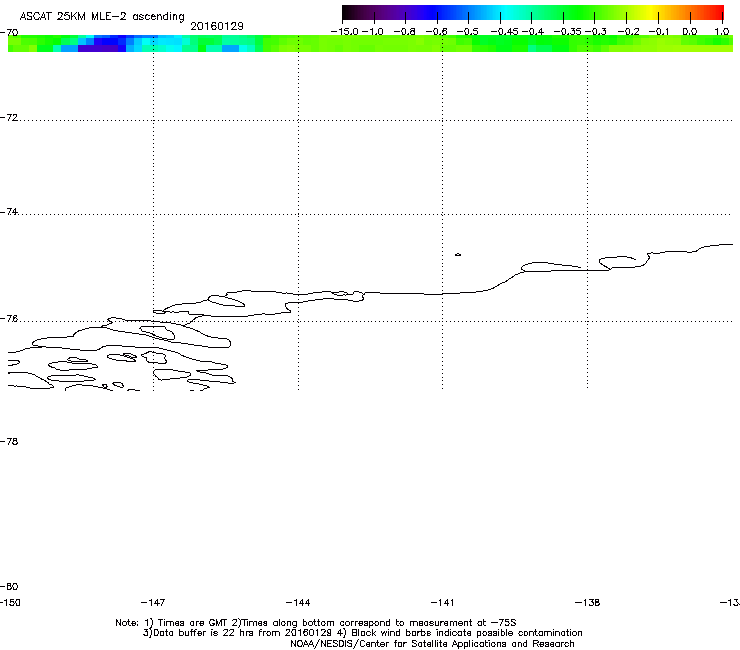Screen dimensions: 740x650
Task: Click the -1.0 color scale label
Action: click(x=372, y=32)
